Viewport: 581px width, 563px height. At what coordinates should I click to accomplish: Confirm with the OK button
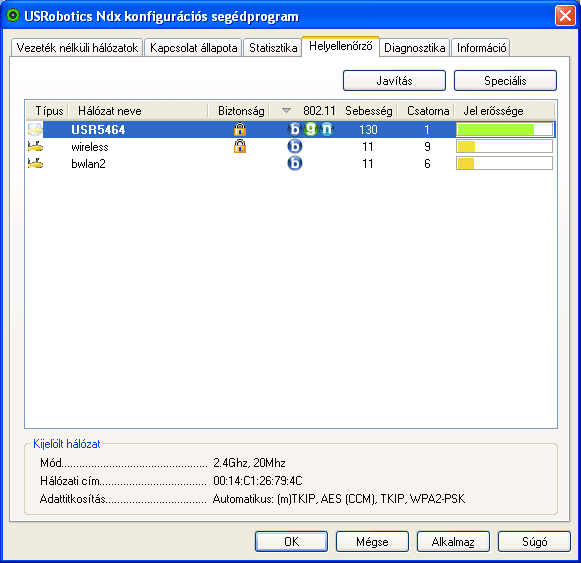(291, 542)
